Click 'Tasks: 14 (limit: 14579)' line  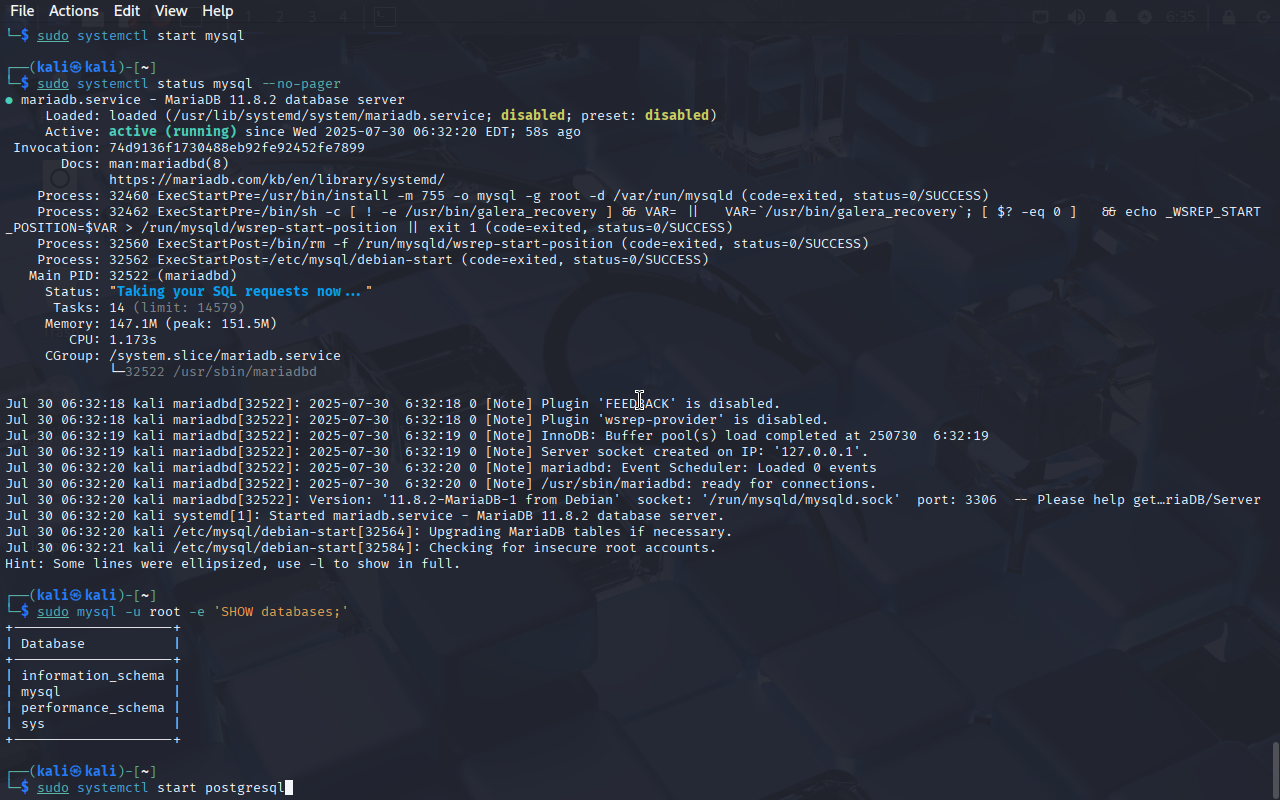pyautogui.click(x=149, y=308)
